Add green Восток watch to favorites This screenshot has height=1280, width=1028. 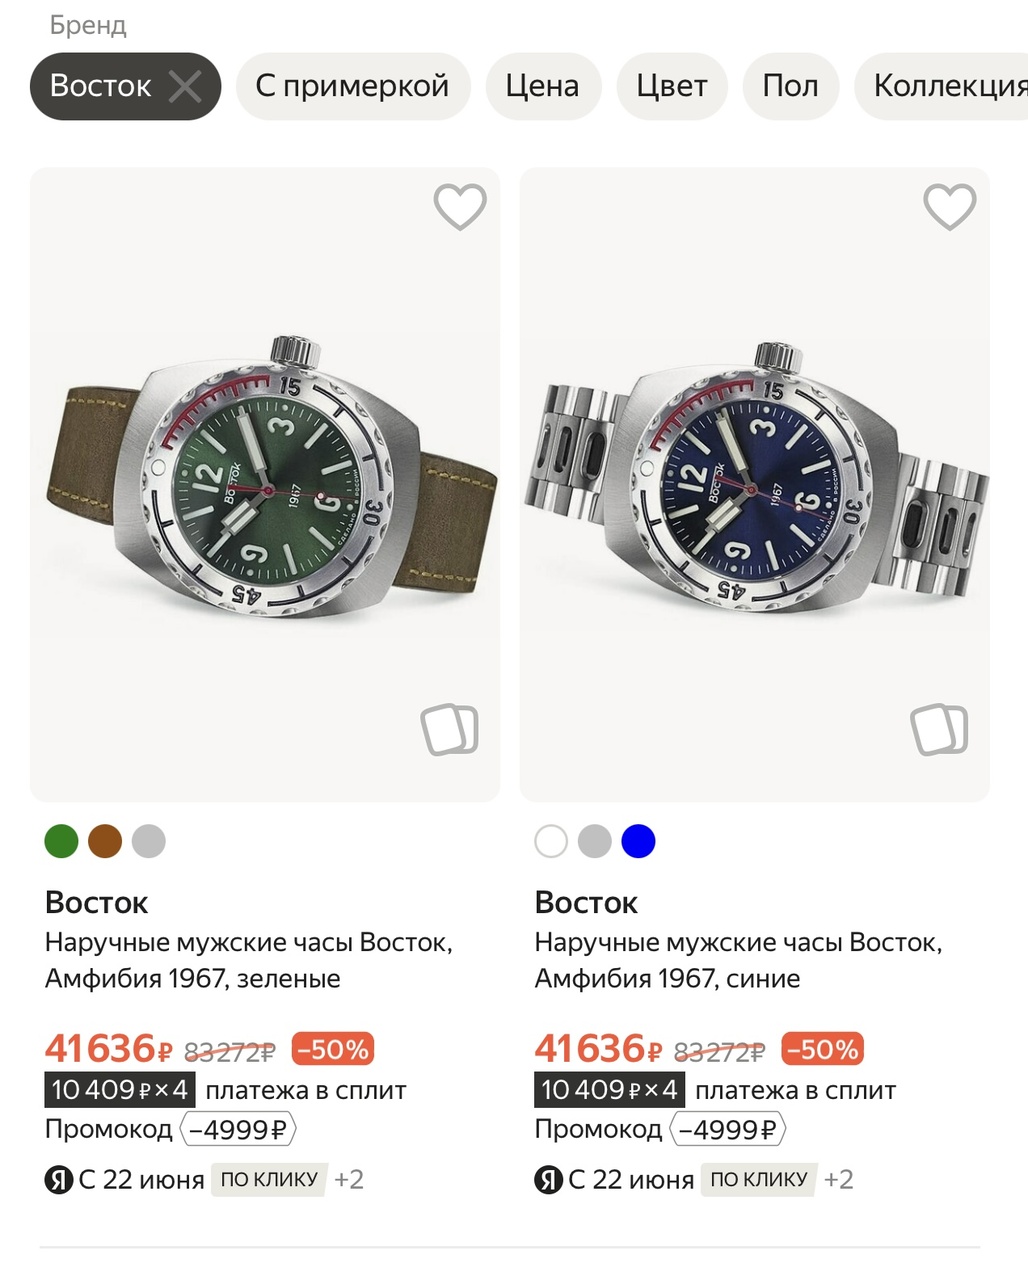click(460, 207)
